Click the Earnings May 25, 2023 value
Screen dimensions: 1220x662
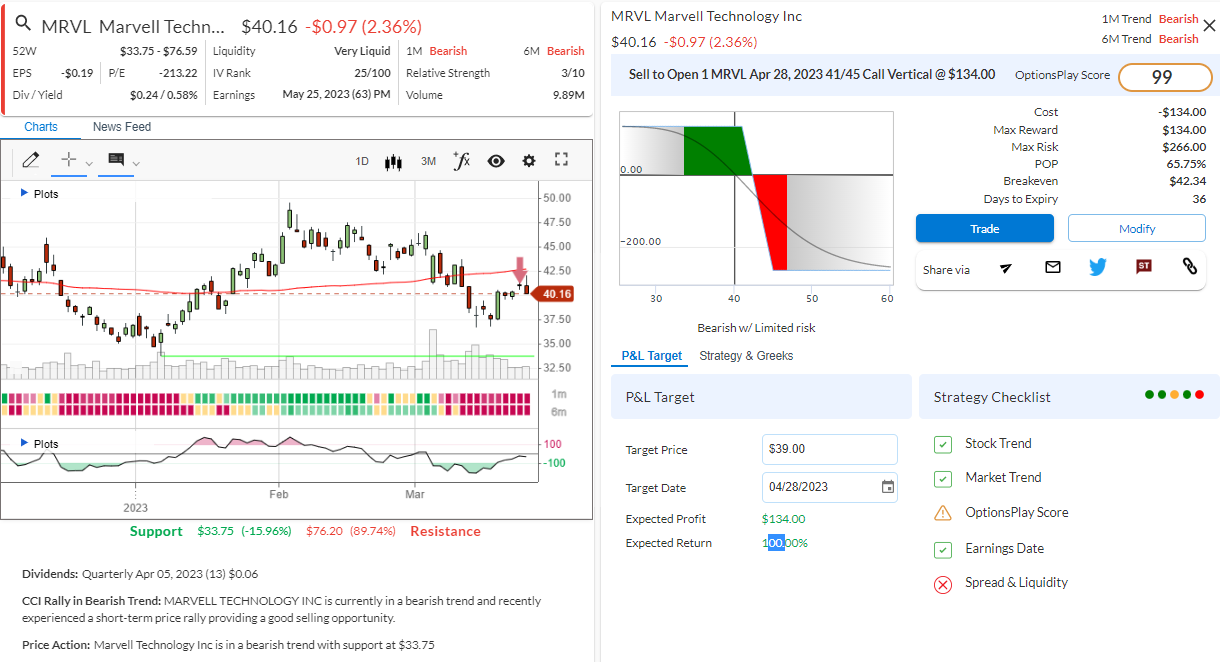336,95
